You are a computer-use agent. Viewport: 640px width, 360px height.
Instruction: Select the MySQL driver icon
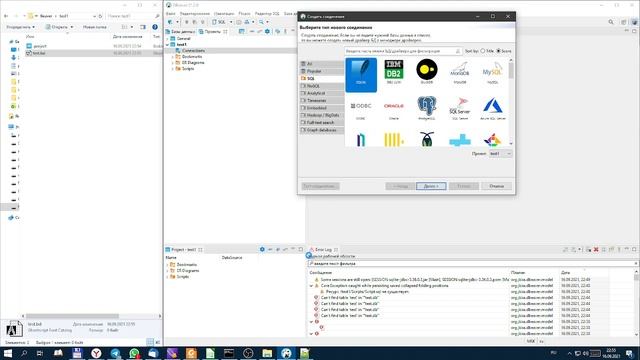(492, 70)
